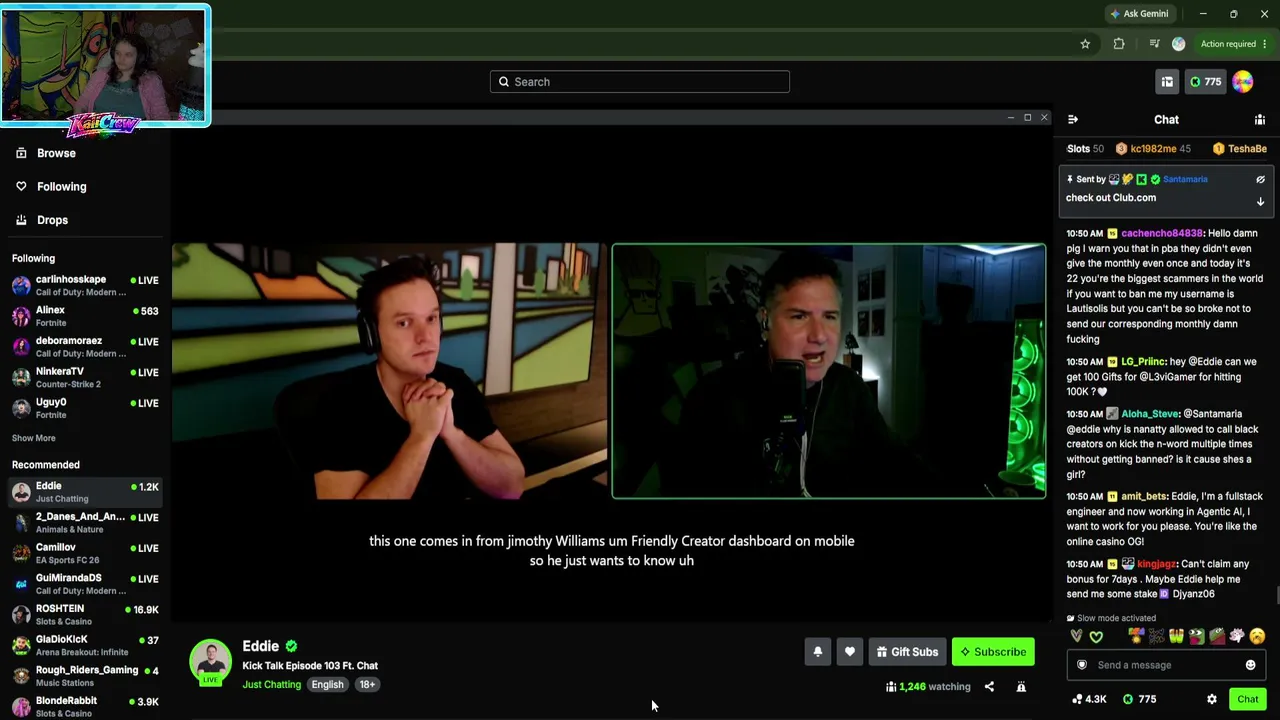Open the browser extensions puzzle icon
The width and height of the screenshot is (1280, 720).
1119,44
